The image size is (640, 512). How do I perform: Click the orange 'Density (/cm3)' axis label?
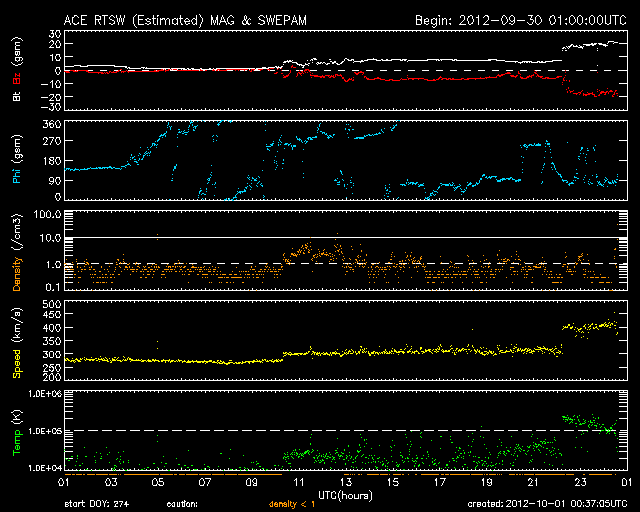[17, 252]
